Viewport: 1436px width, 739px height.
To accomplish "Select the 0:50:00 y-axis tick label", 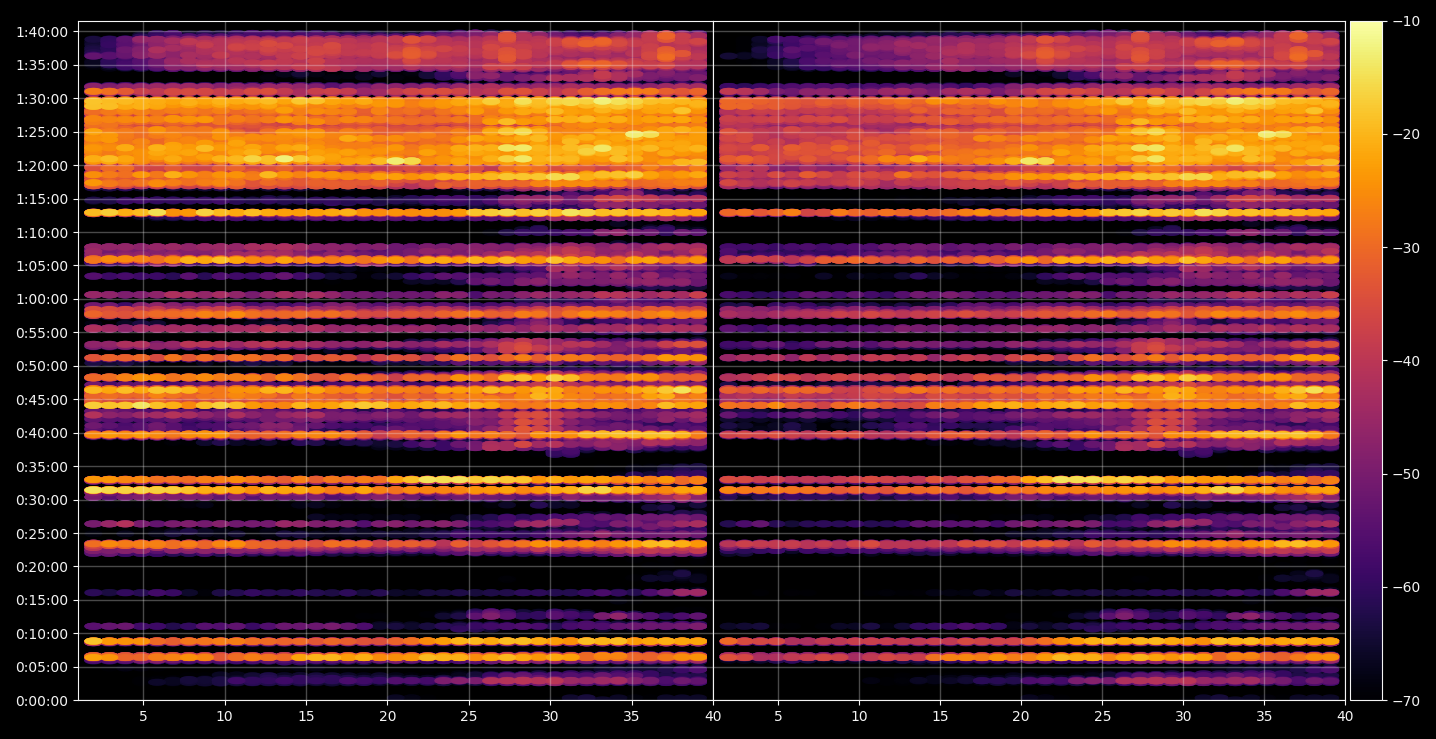I will point(42,366).
